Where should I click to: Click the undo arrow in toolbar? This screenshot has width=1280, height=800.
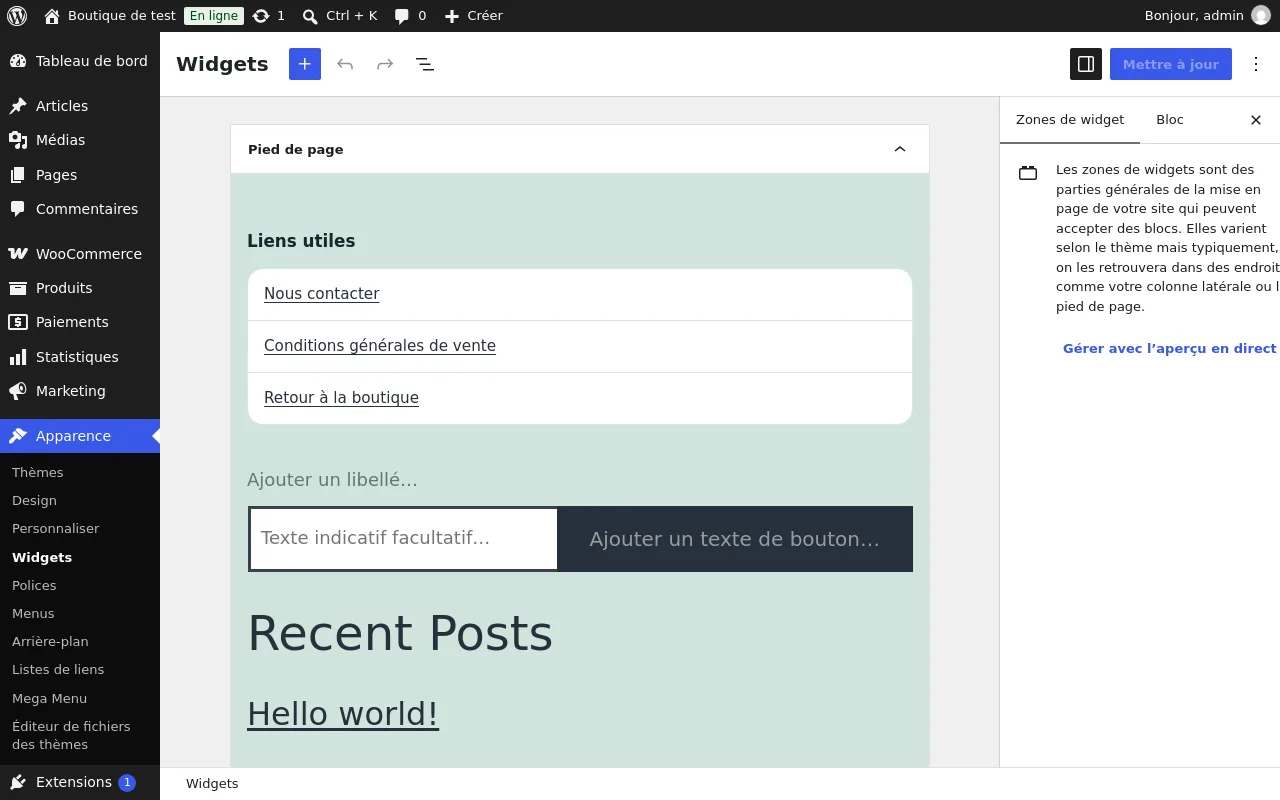point(345,64)
